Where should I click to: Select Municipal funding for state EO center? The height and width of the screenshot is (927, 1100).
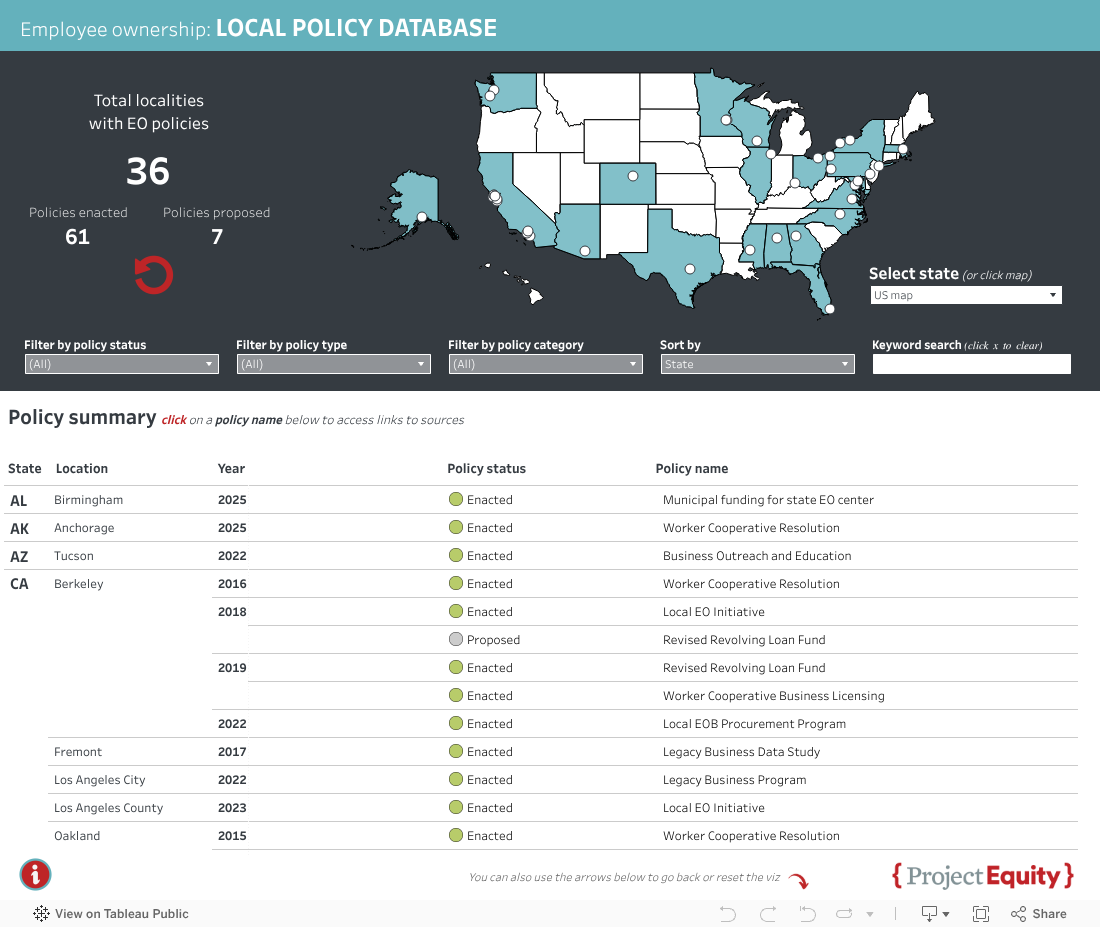(x=768, y=500)
